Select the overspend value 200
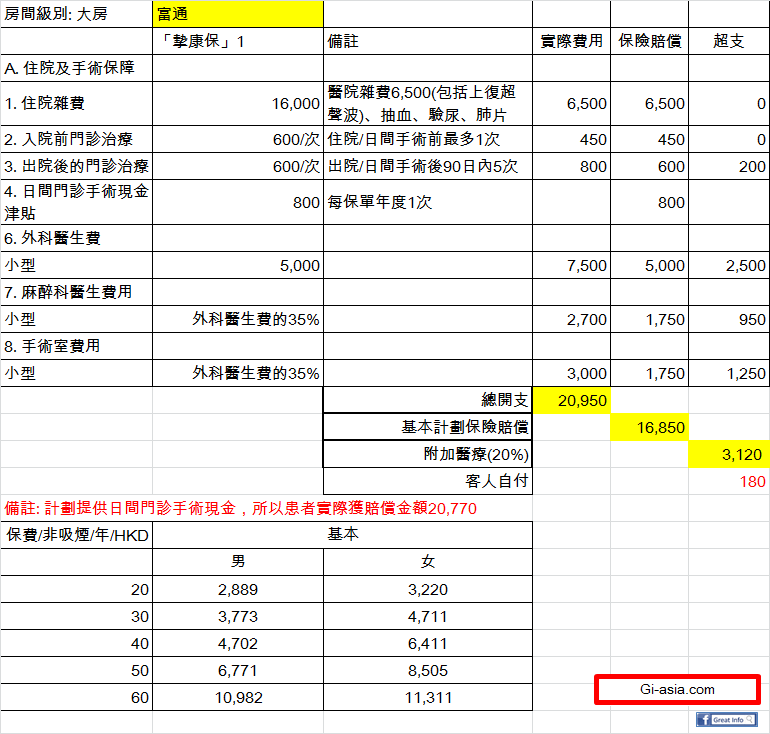Image resolution: width=770 pixels, height=734 pixels. click(x=729, y=166)
